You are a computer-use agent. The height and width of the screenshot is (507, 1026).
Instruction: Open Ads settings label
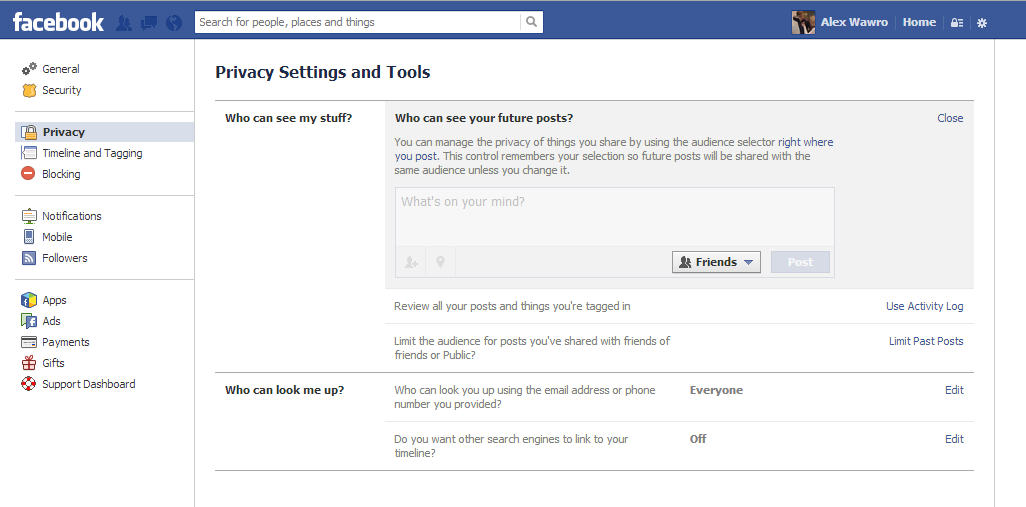[x=52, y=321]
